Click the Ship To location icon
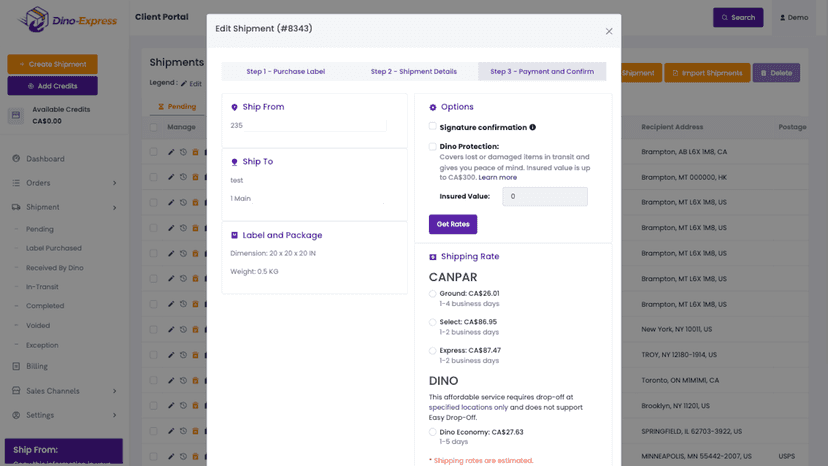This screenshot has width=828, height=466. [x=234, y=162]
